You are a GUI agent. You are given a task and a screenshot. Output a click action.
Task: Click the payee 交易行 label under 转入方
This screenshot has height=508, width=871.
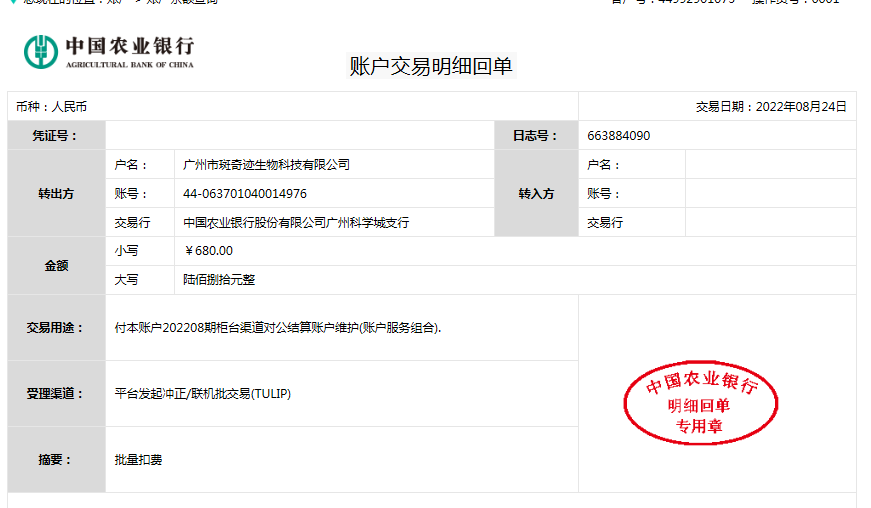(605, 223)
